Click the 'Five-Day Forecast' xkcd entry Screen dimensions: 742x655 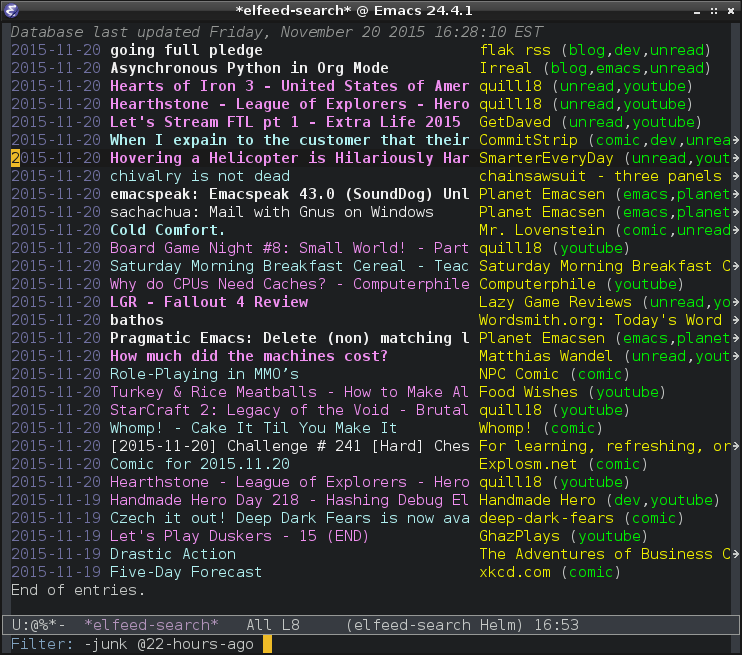(186, 572)
